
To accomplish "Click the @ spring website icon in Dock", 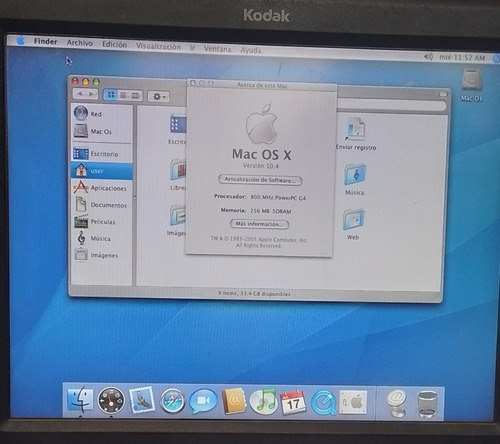I will click(397, 404).
